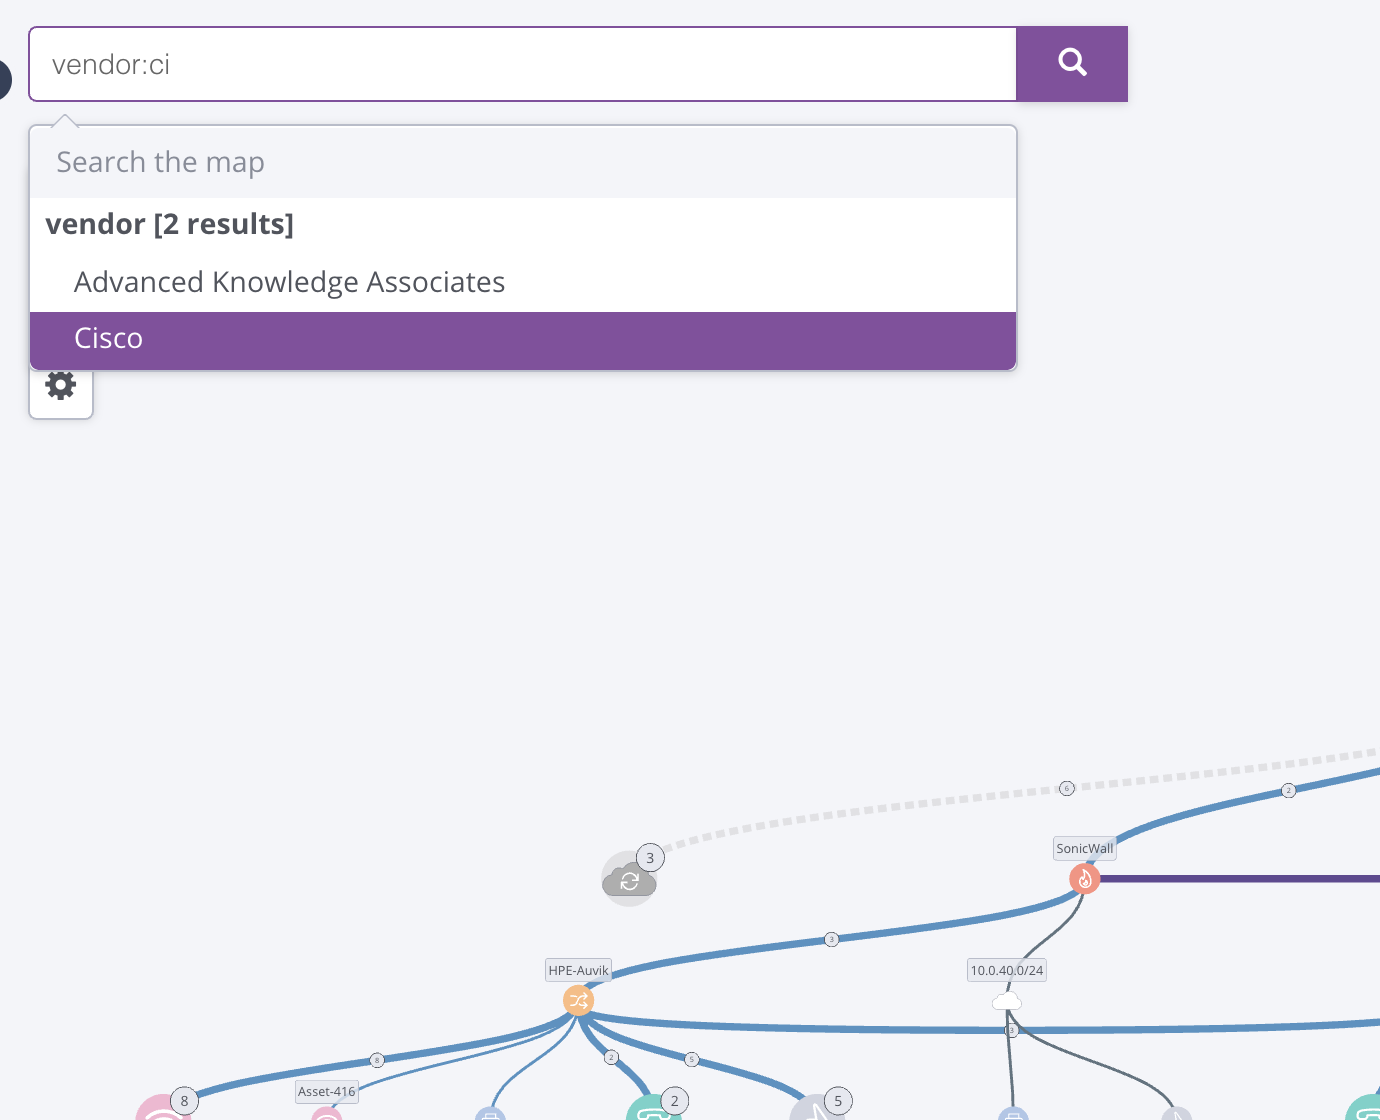
Task: Click the 10.0.40.0/24 network label
Action: pyautogui.click(x=1007, y=970)
